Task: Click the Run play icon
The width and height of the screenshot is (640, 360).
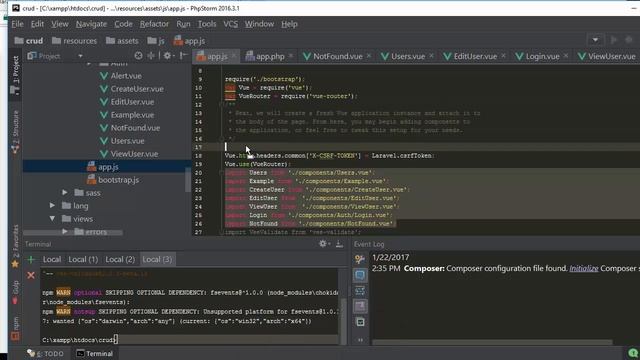Action: (x=613, y=40)
